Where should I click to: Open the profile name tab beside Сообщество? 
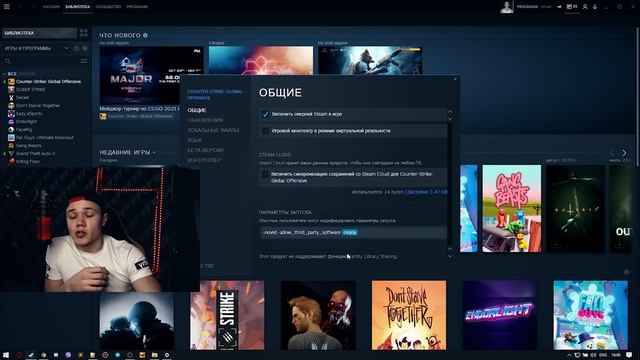[x=137, y=7]
